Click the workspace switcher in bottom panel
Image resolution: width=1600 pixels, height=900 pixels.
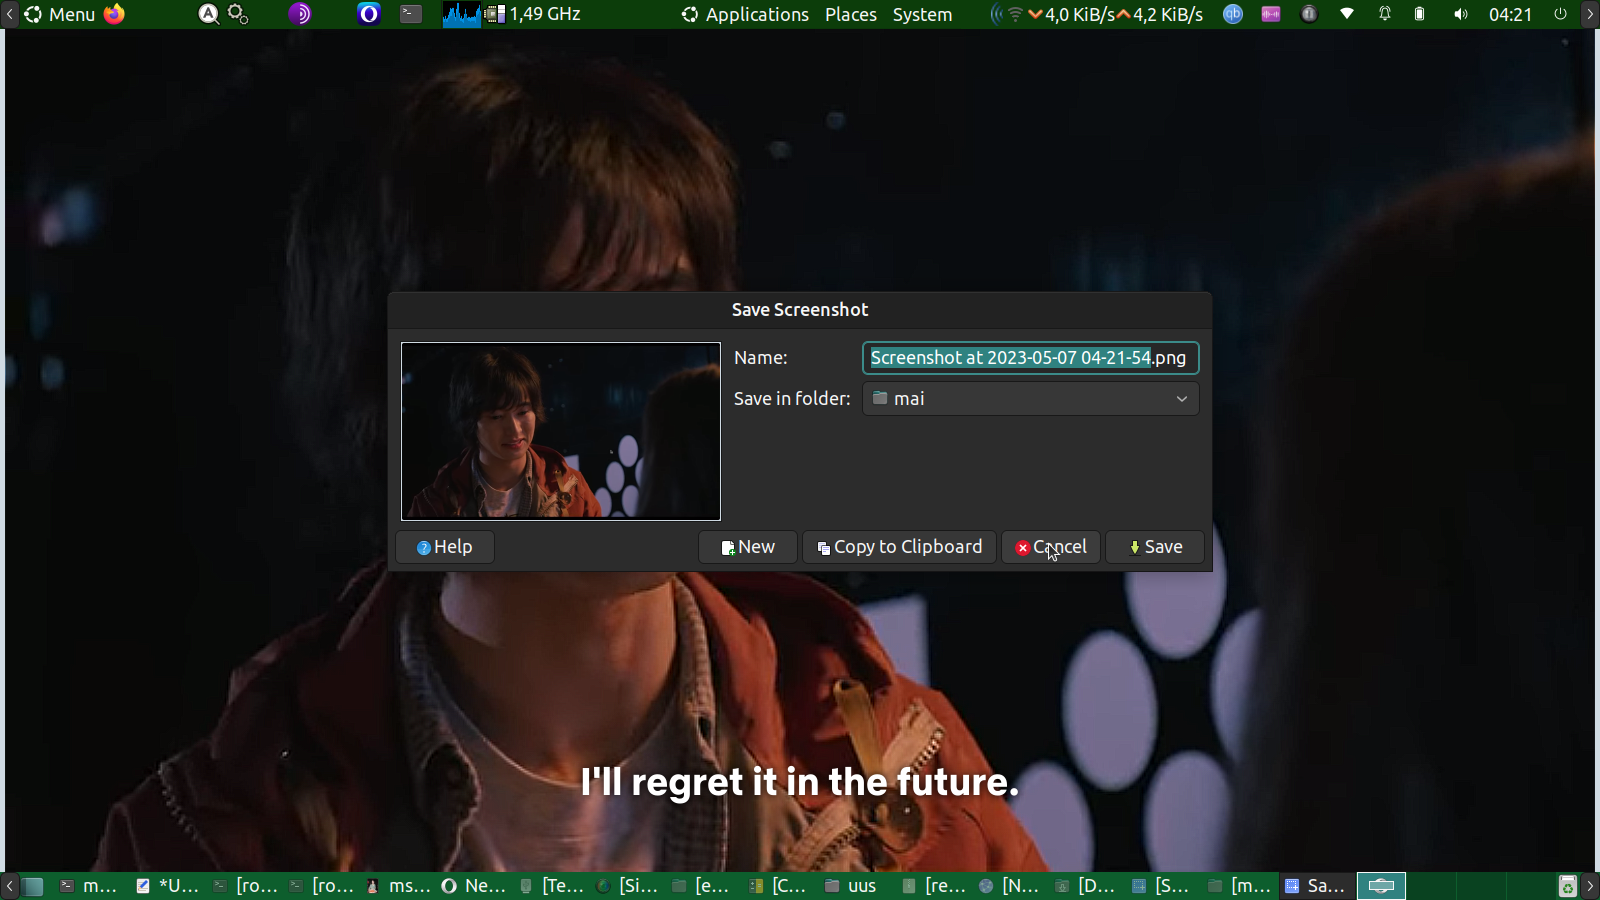coord(1381,886)
